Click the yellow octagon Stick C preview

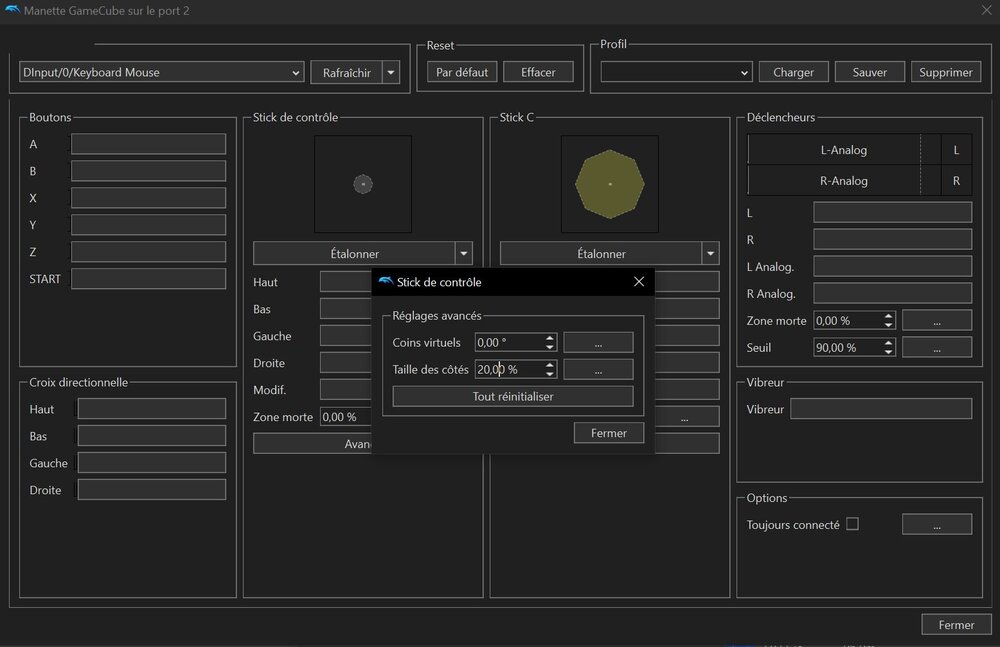610,184
